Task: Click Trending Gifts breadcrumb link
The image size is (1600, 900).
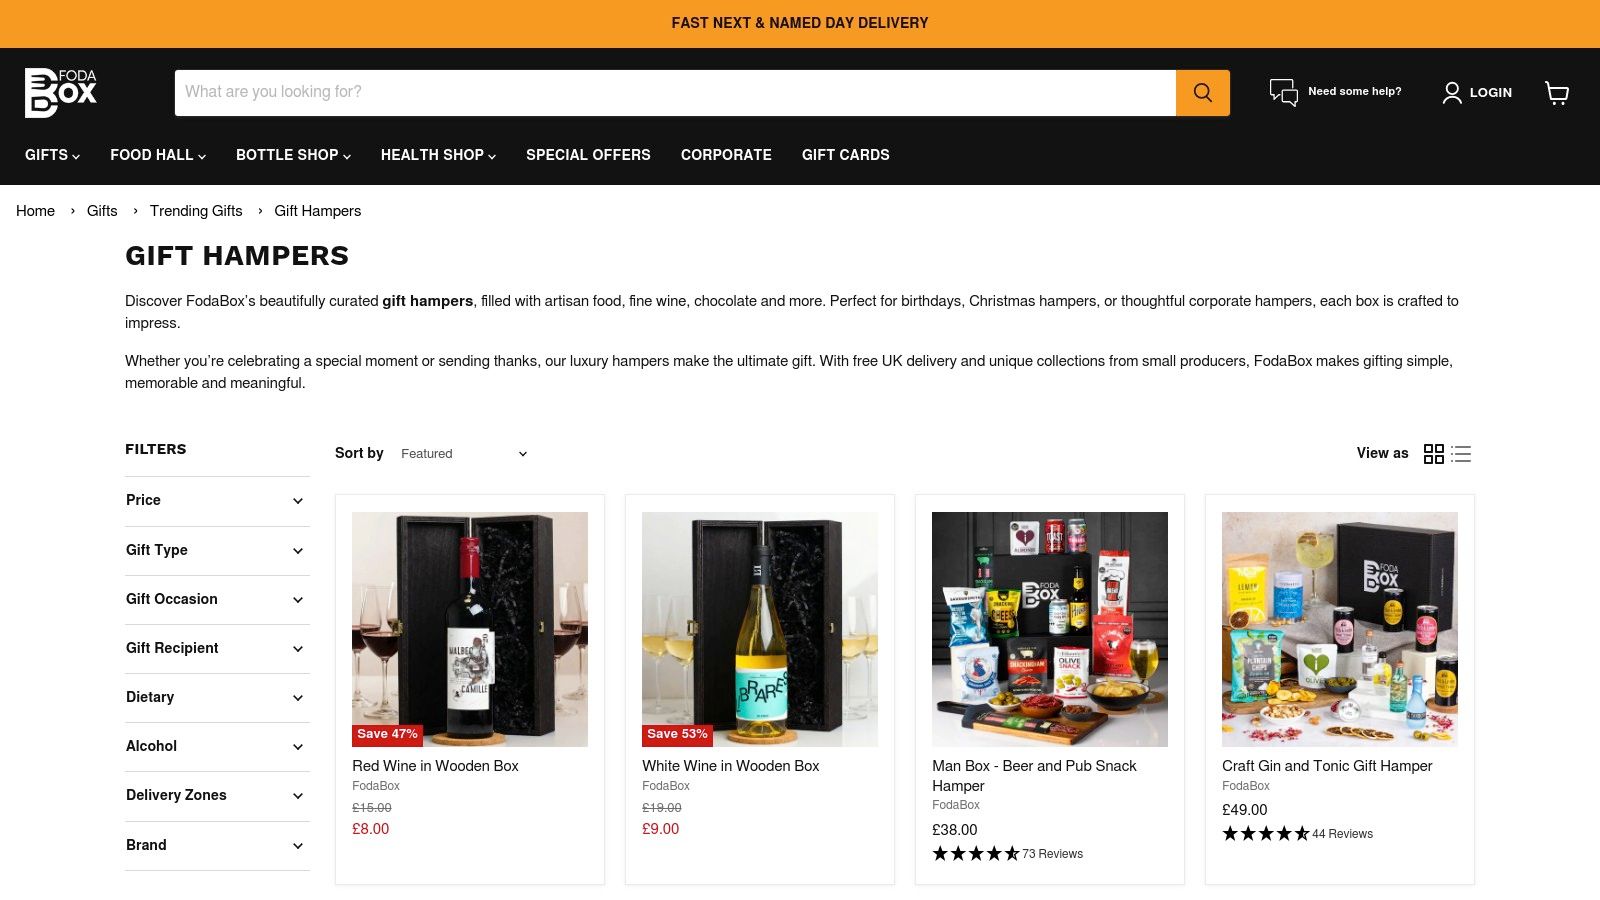Action: 196,211
